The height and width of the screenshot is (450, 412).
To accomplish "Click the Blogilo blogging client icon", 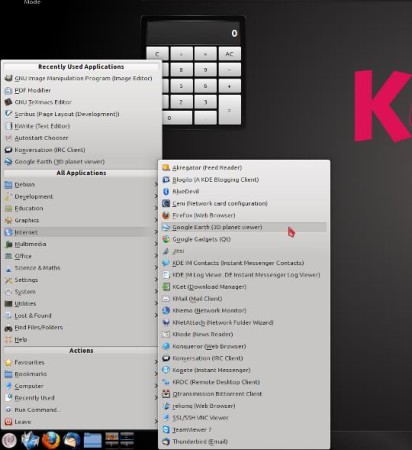I will 166,179.
